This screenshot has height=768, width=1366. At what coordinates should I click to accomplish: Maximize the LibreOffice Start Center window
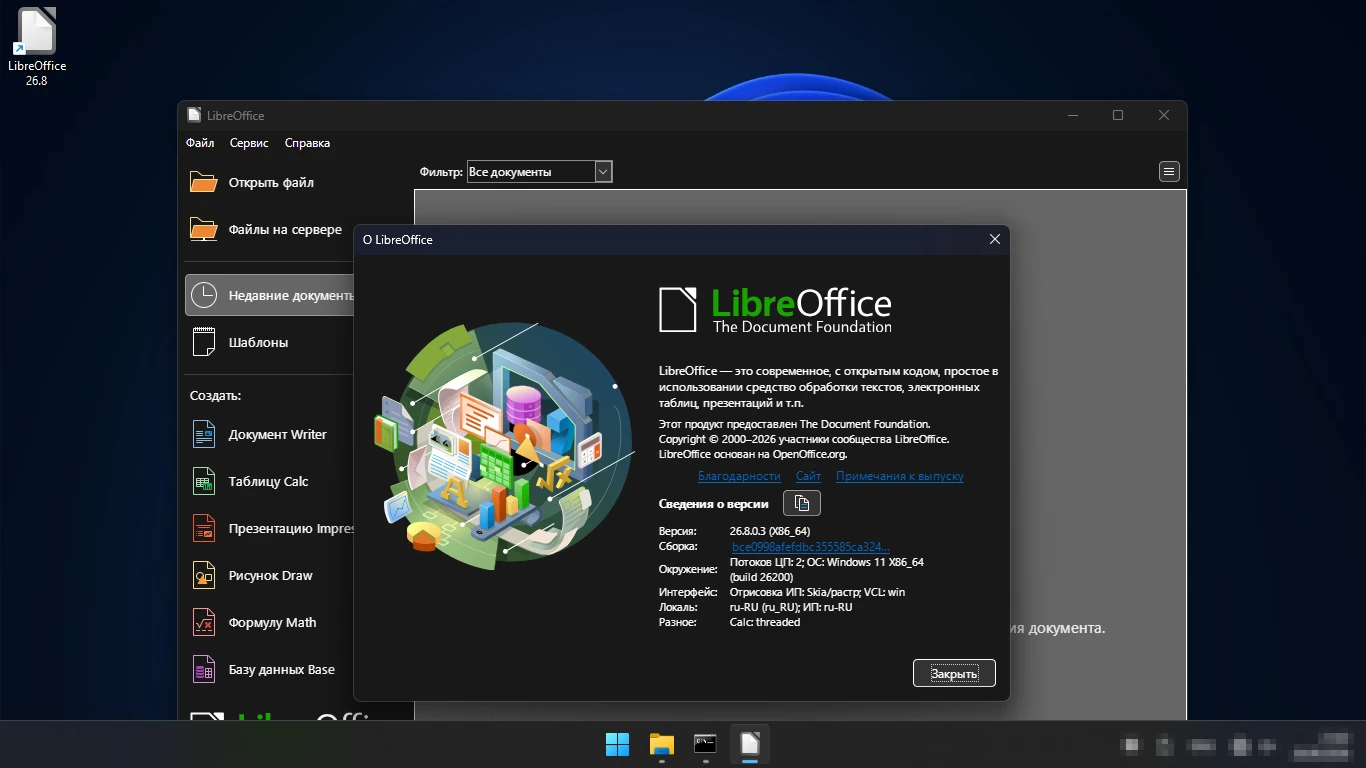click(x=1118, y=115)
